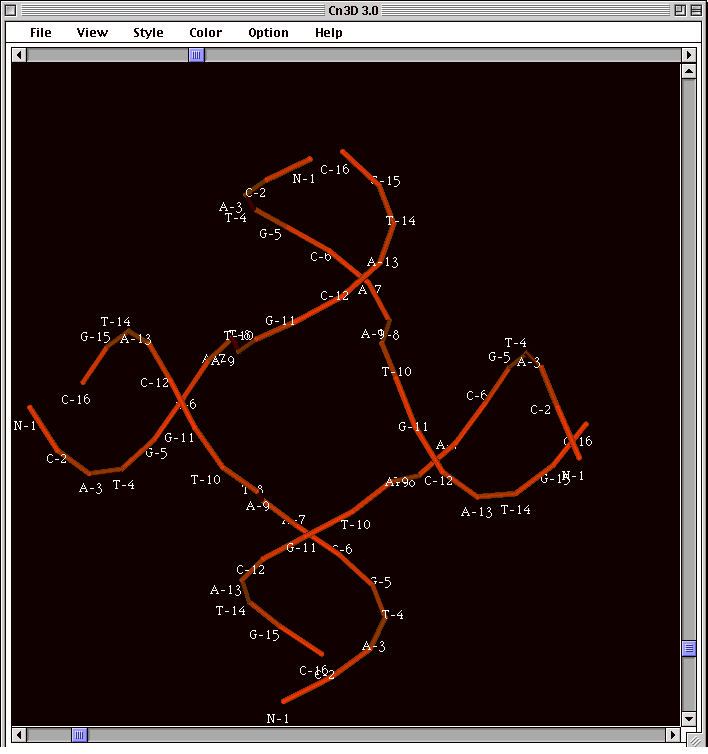Viewport: 708px width, 754px height.
Task: Click the G-11 label of the top strand
Action: point(280,321)
